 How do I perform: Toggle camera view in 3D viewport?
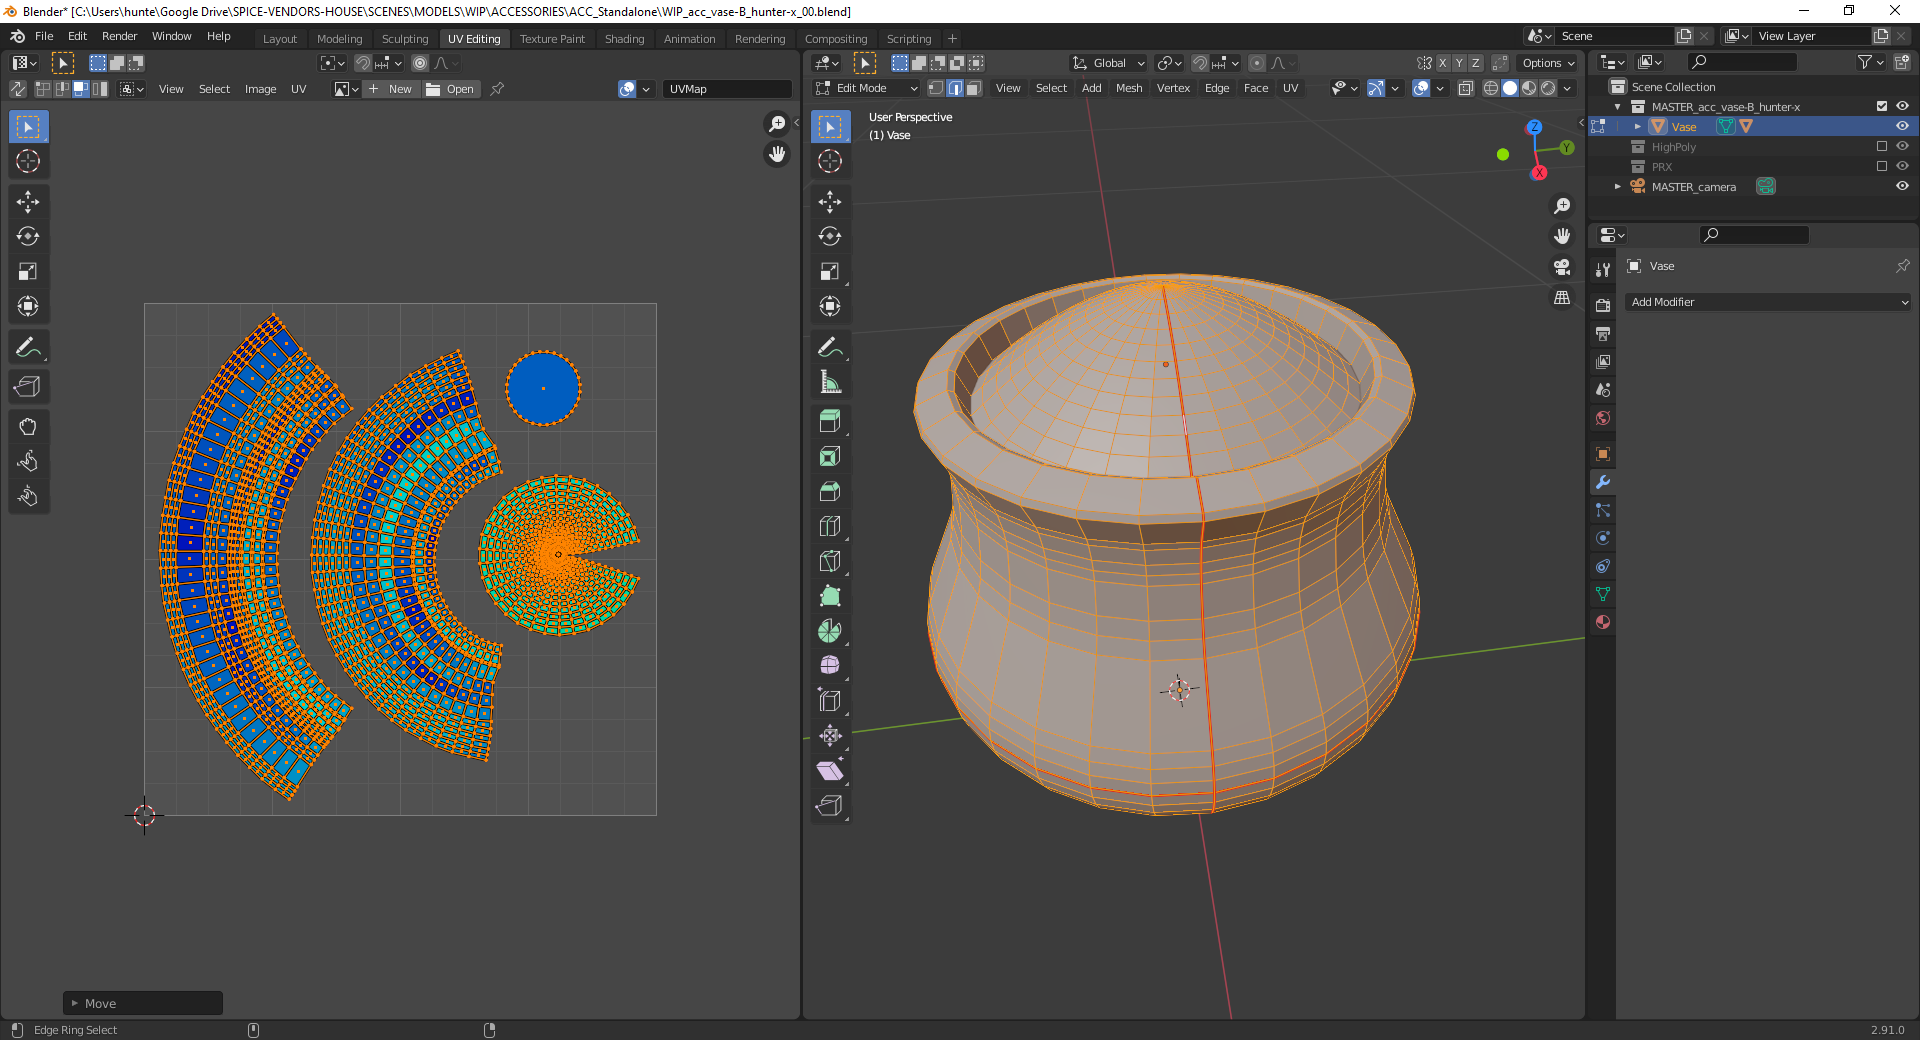click(1562, 267)
